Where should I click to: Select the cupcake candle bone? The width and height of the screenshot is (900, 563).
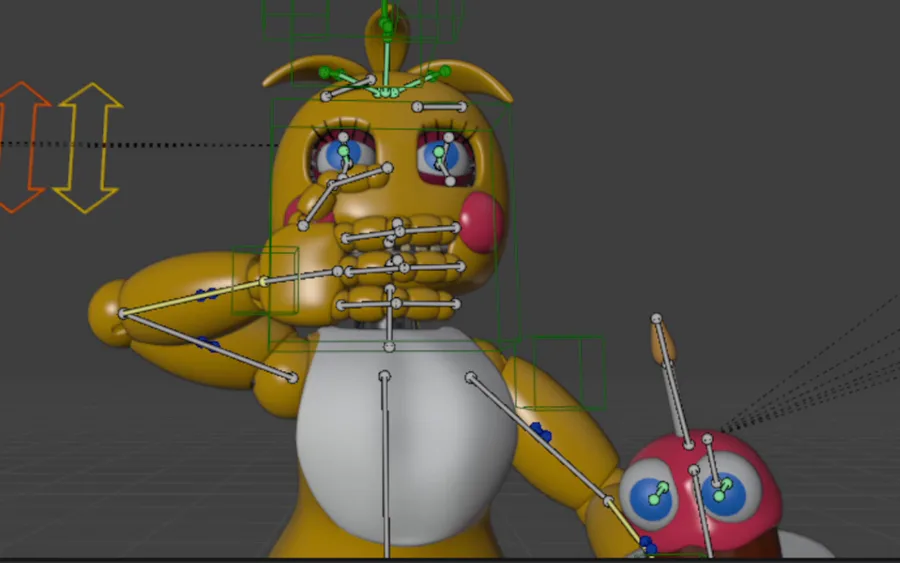pos(673,382)
